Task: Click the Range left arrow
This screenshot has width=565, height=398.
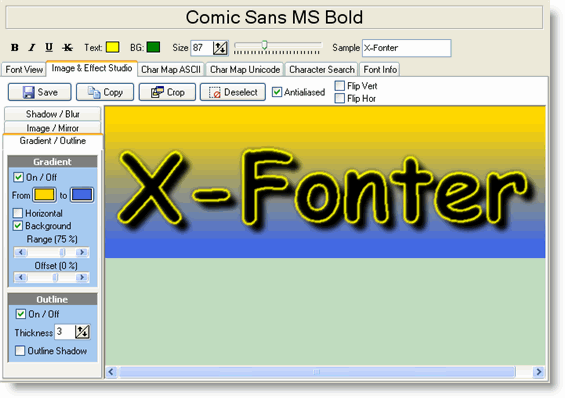Action: pyautogui.click(x=21, y=252)
